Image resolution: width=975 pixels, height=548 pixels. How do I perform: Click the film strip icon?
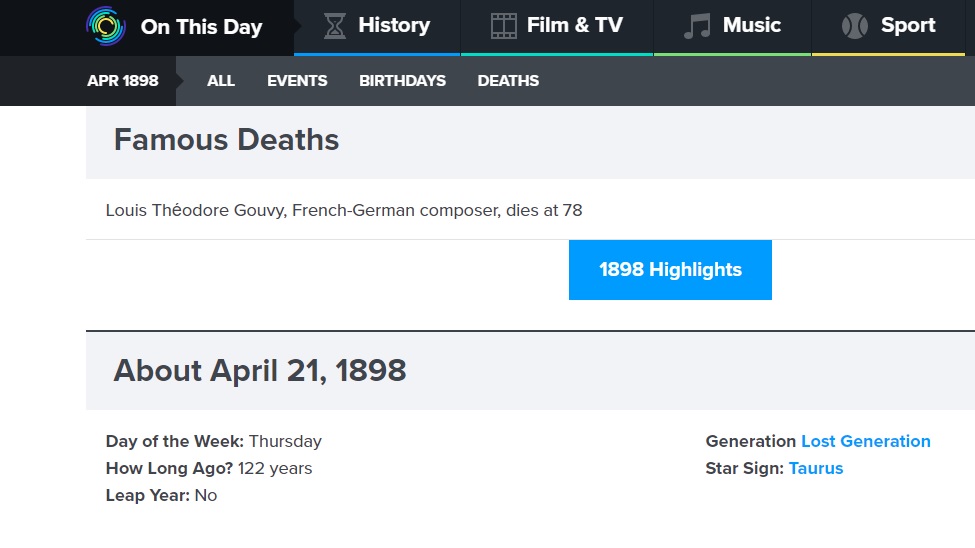pyautogui.click(x=504, y=26)
